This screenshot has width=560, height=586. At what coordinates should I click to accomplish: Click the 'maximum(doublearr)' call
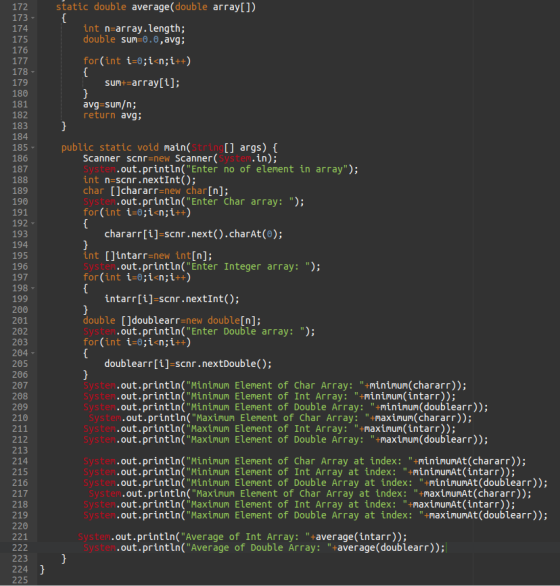429,440
